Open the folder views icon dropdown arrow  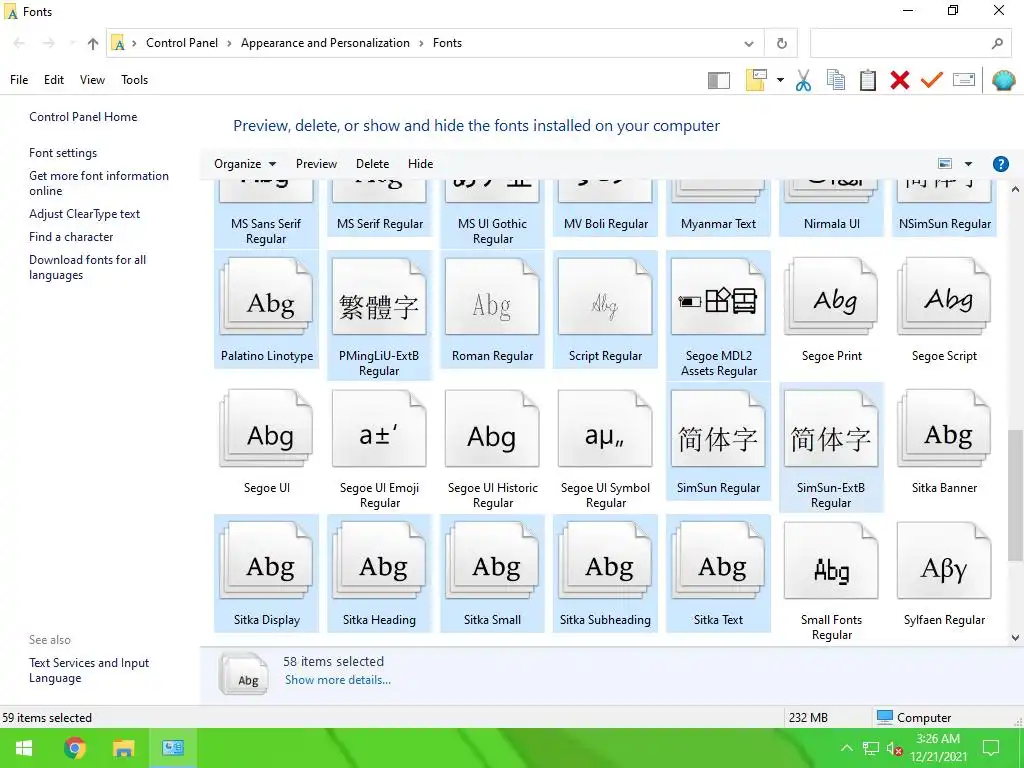tap(780, 80)
